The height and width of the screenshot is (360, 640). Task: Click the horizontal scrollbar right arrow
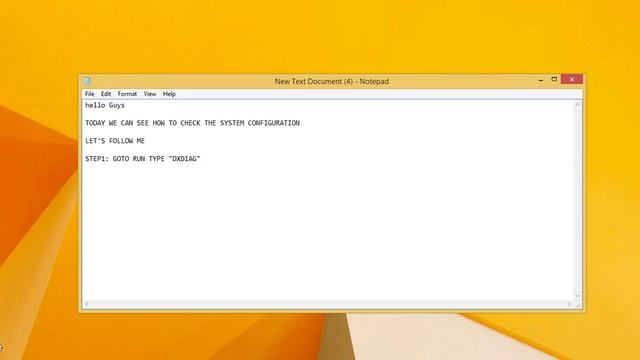pos(569,304)
